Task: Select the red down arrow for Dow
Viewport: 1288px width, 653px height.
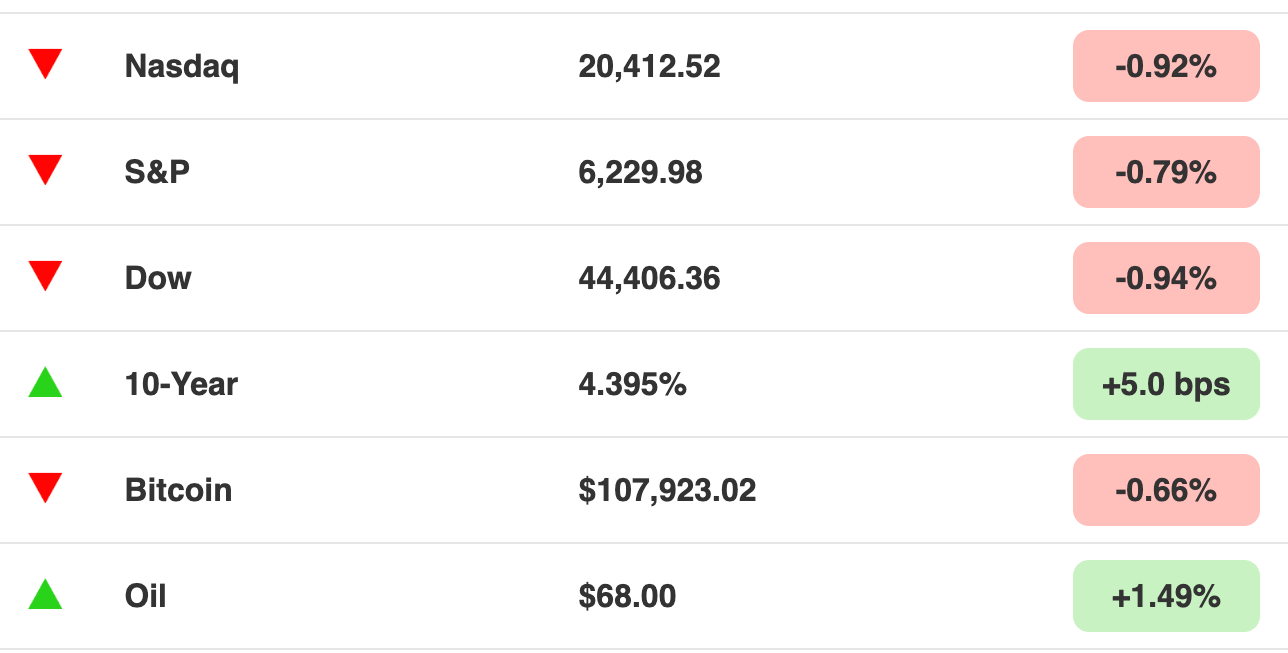Action: click(45, 277)
